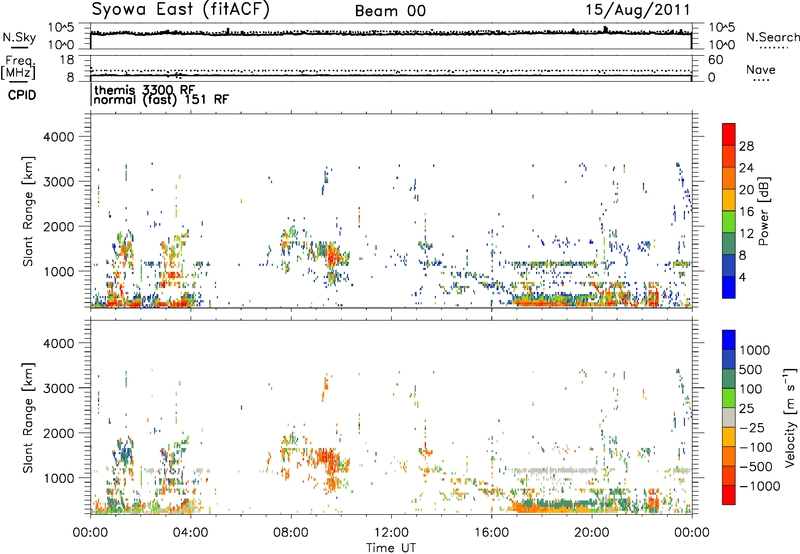Viewport: 800px width, 554px height.
Task: Select the "-1000" label on Velocity color bar
Action: point(760,486)
